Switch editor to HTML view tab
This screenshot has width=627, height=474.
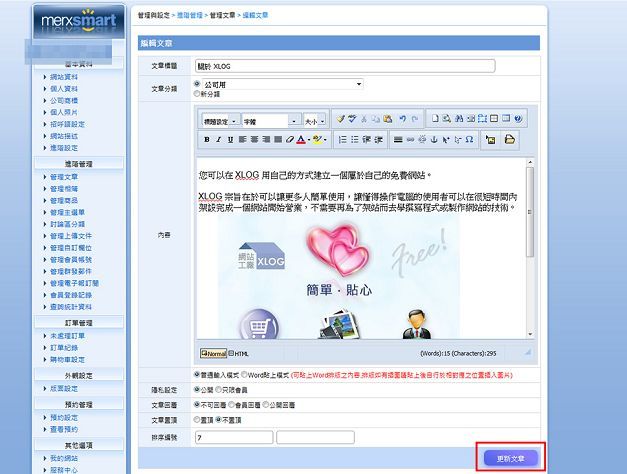pyautogui.click(x=238, y=354)
